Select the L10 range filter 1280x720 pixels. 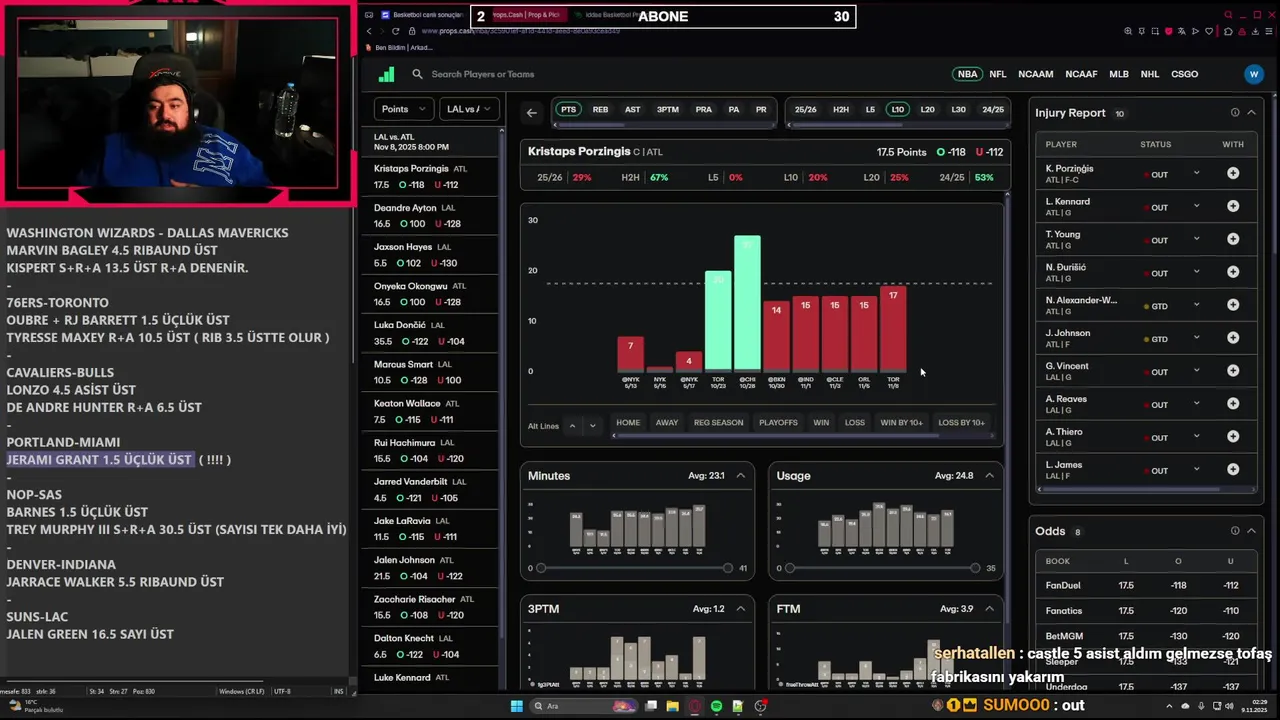click(897, 110)
